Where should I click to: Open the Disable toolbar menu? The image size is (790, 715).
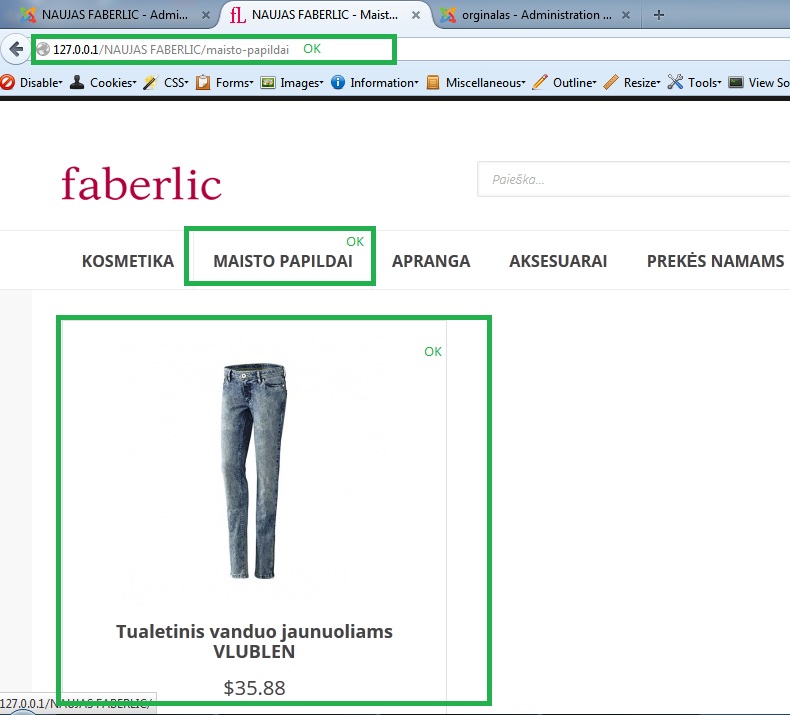pyautogui.click(x=41, y=83)
